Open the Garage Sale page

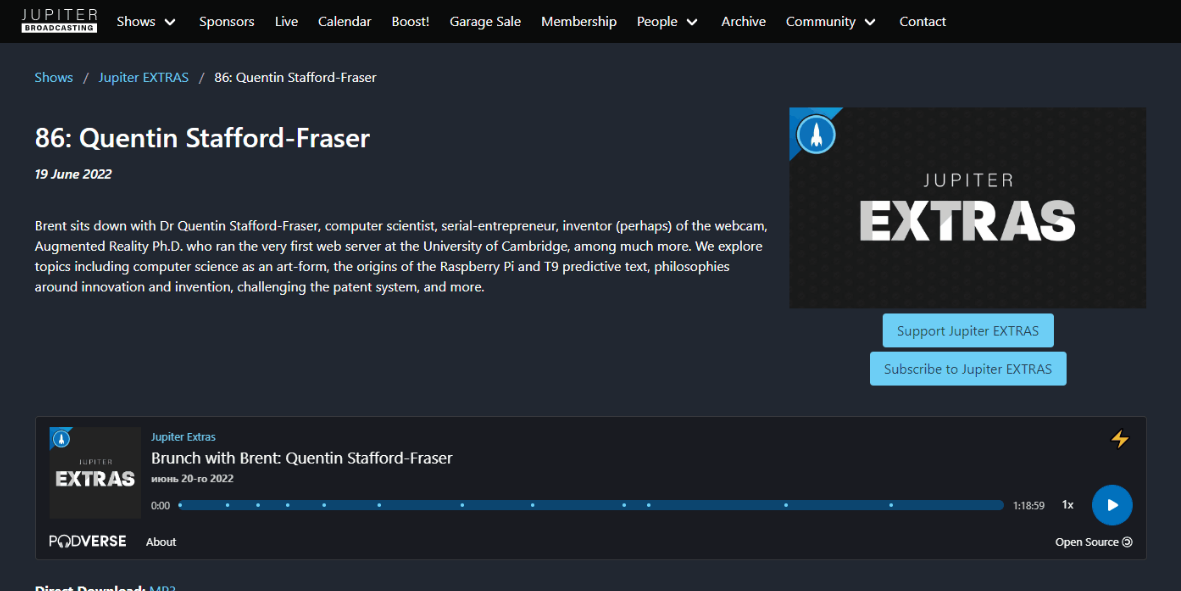[x=485, y=21]
